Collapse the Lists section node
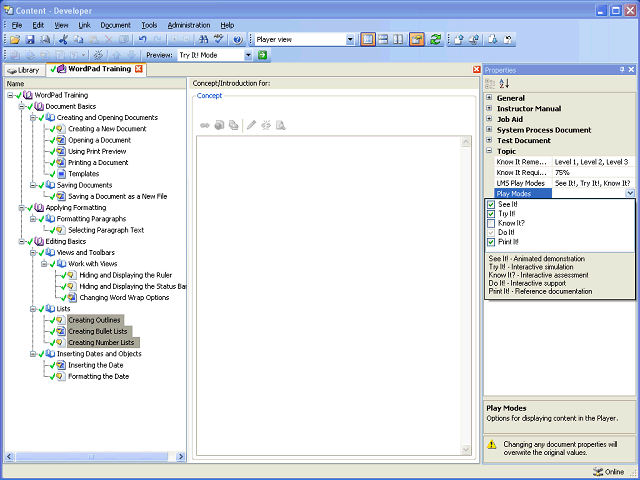This screenshot has width=640, height=480. click(33, 309)
